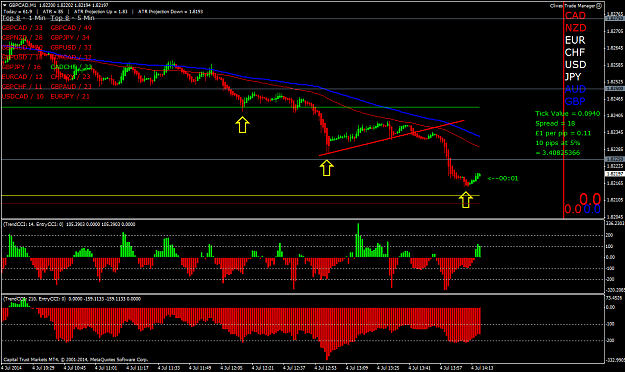Click the 10 pips at 5% text
Image resolution: width=625 pixels, height=372 pixels.
pos(558,143)
